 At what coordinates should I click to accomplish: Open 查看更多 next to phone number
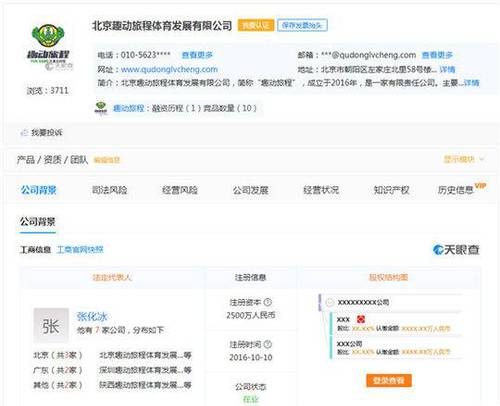click(197, 55)
